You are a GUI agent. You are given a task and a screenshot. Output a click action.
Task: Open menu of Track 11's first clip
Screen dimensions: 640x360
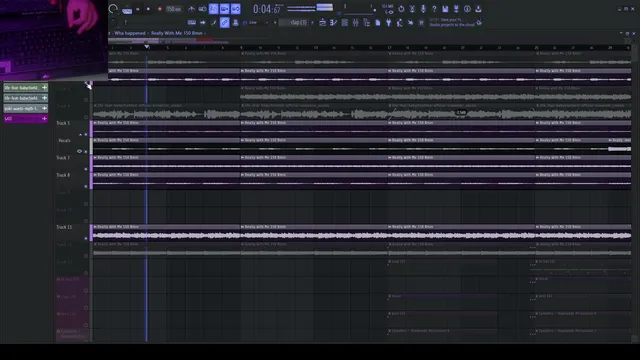pyautogui.click(x=95, y=227)
